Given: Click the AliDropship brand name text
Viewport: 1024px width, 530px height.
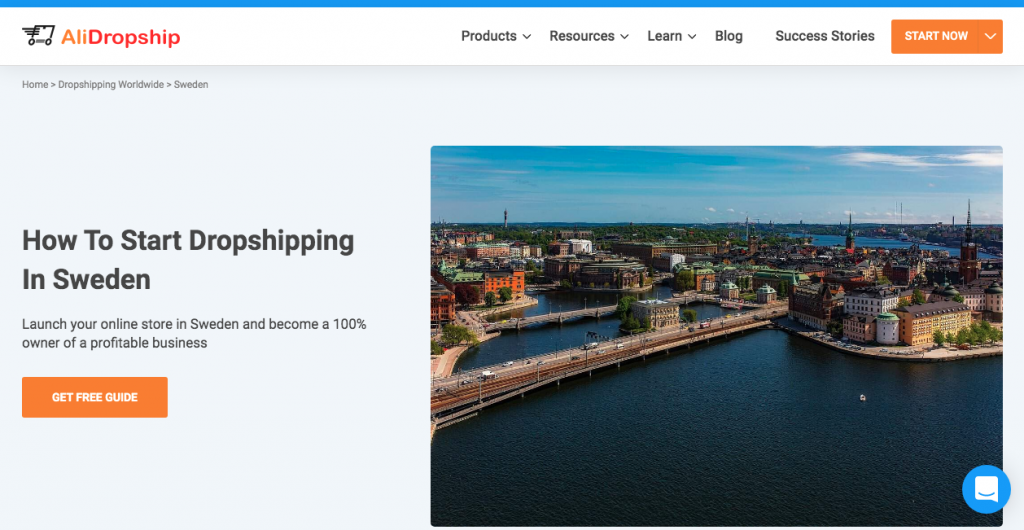Looking at the screenshot, I should pyautogui.click(x=120, y=37).
